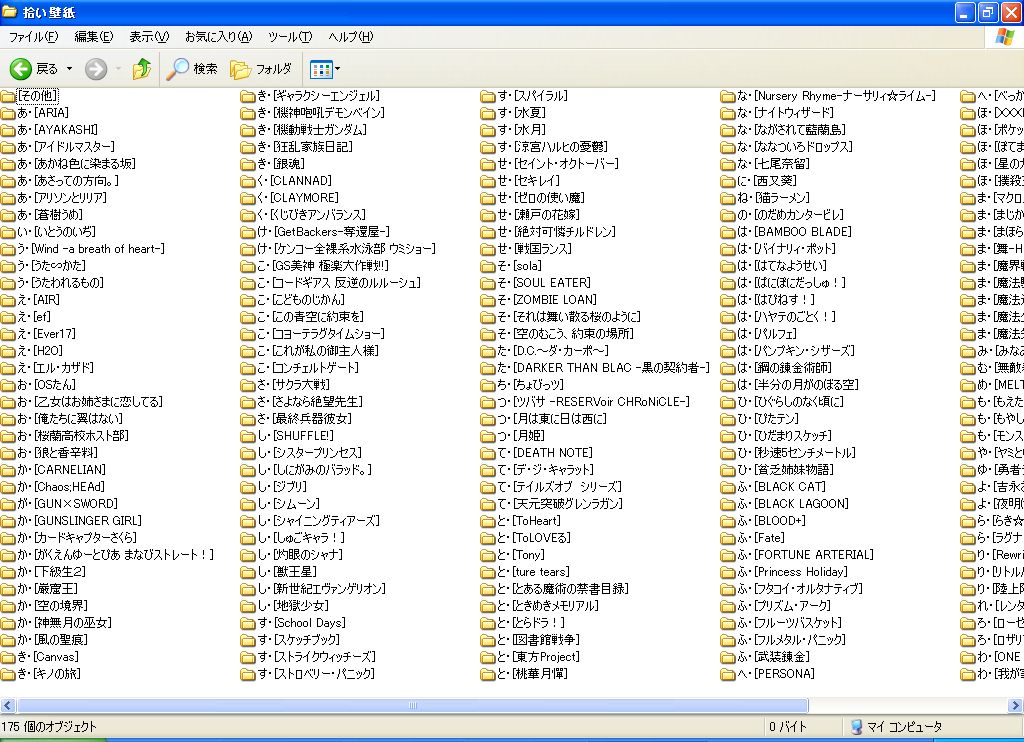Select folder icon of し・[SHUFFLE!]
This screenshot has width=1024, height=742.
(248, 436)
